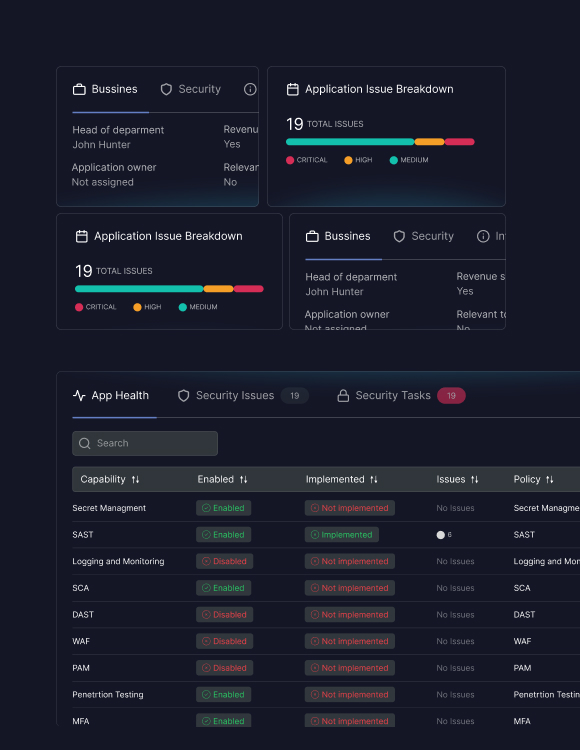This screenshot has height=750, width=580.
Task: Click the Implemented column header label
Action: tap(335, 479)
